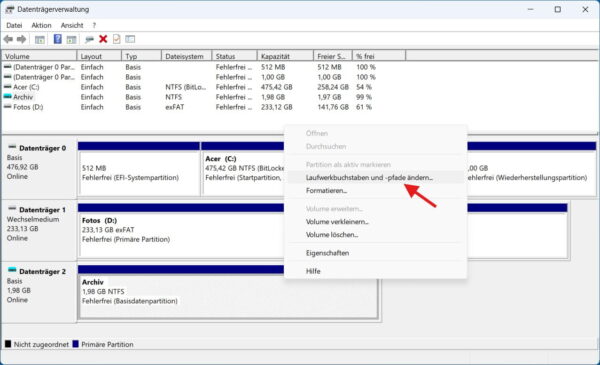Viewport: 600px width, 365px height.
Task: Open the ? help menu
Action: pos(94,25)
